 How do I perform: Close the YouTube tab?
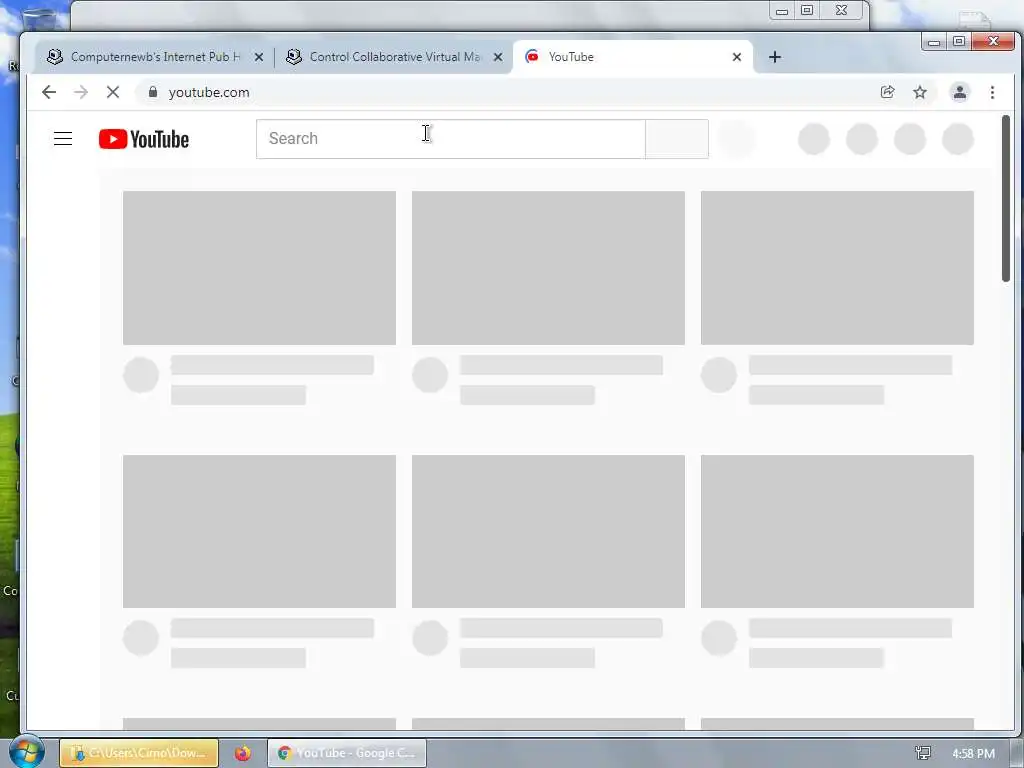[x=737, y=57]
